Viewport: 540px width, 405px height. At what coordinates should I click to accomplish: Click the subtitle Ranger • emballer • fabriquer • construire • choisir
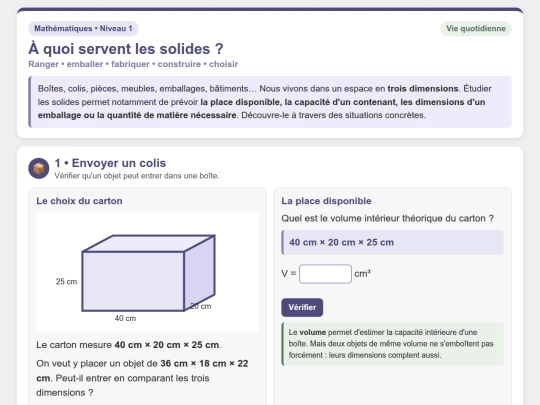[133, 64]
